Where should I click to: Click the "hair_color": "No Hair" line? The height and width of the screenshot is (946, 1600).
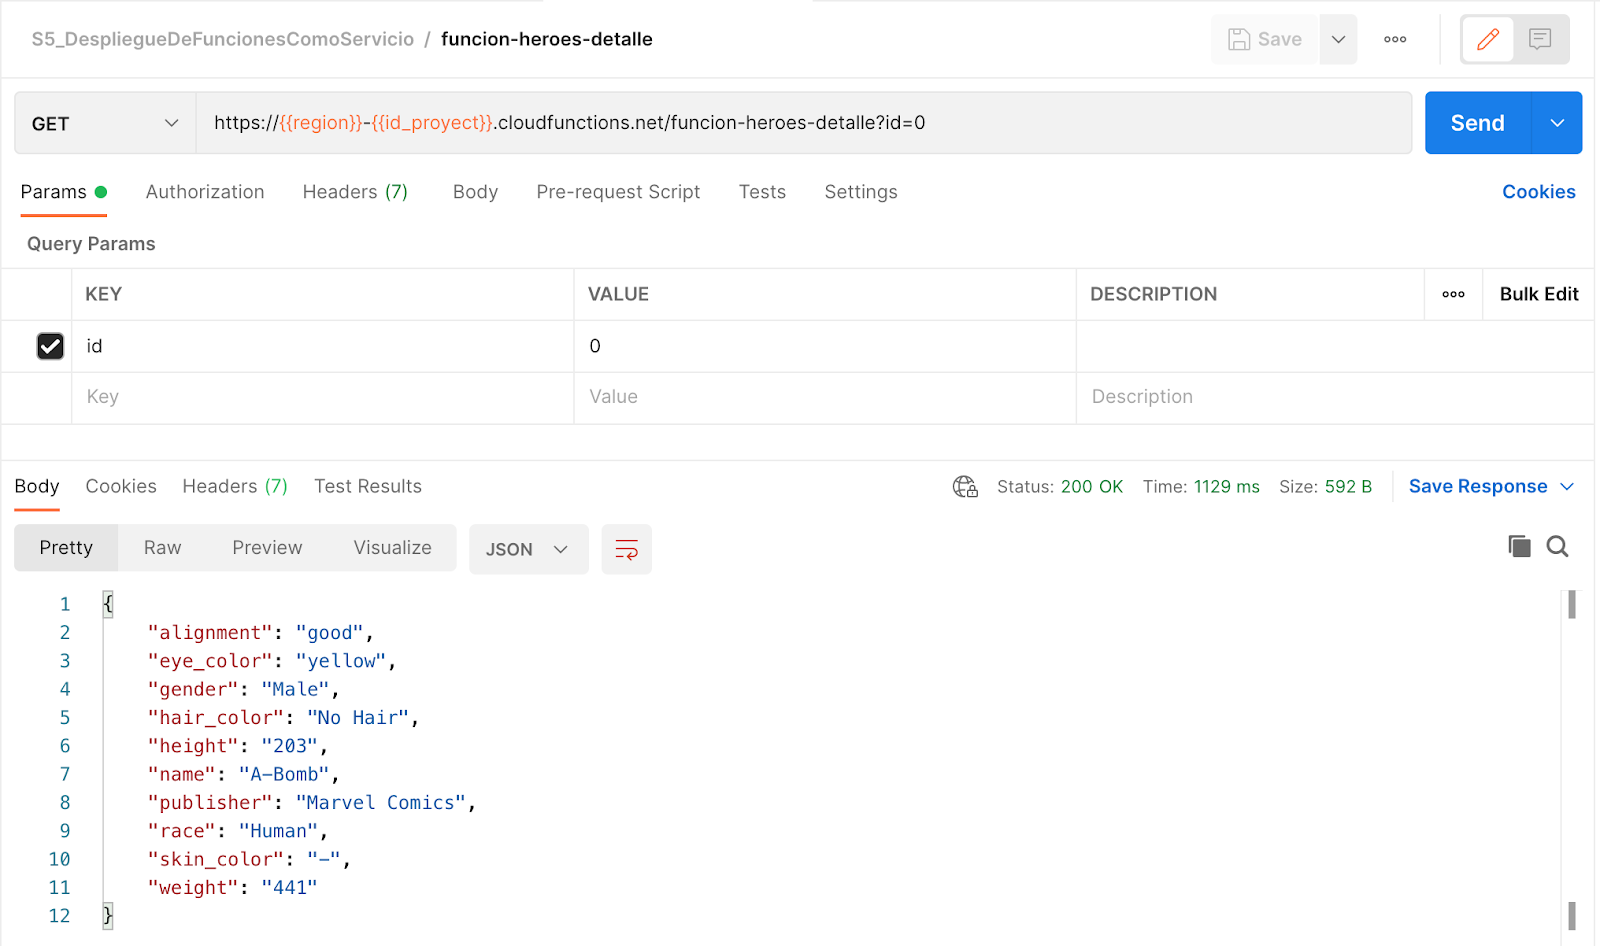pyautogui.click(x=283, y=718)
